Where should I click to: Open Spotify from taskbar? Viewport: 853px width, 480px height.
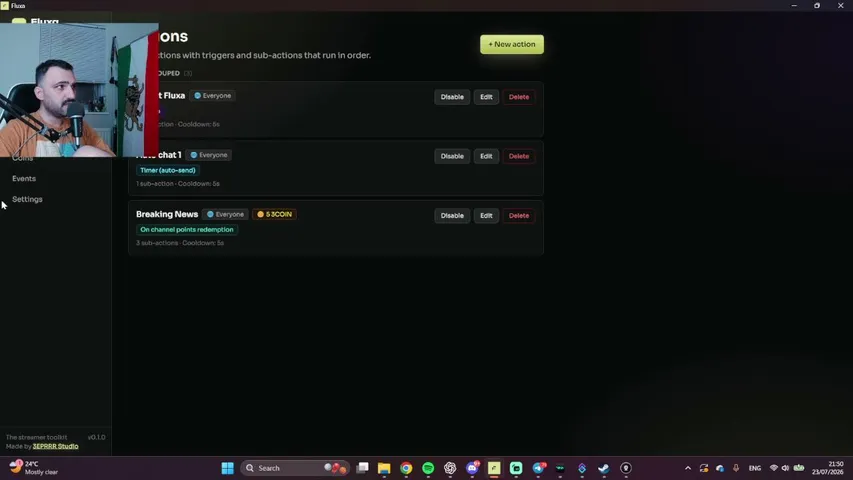pyautogui.click(x=428, y=468)
